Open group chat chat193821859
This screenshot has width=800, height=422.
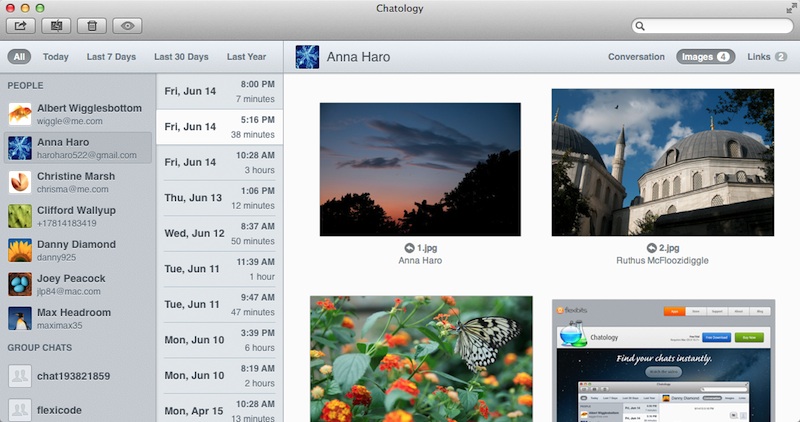[73, 376]
